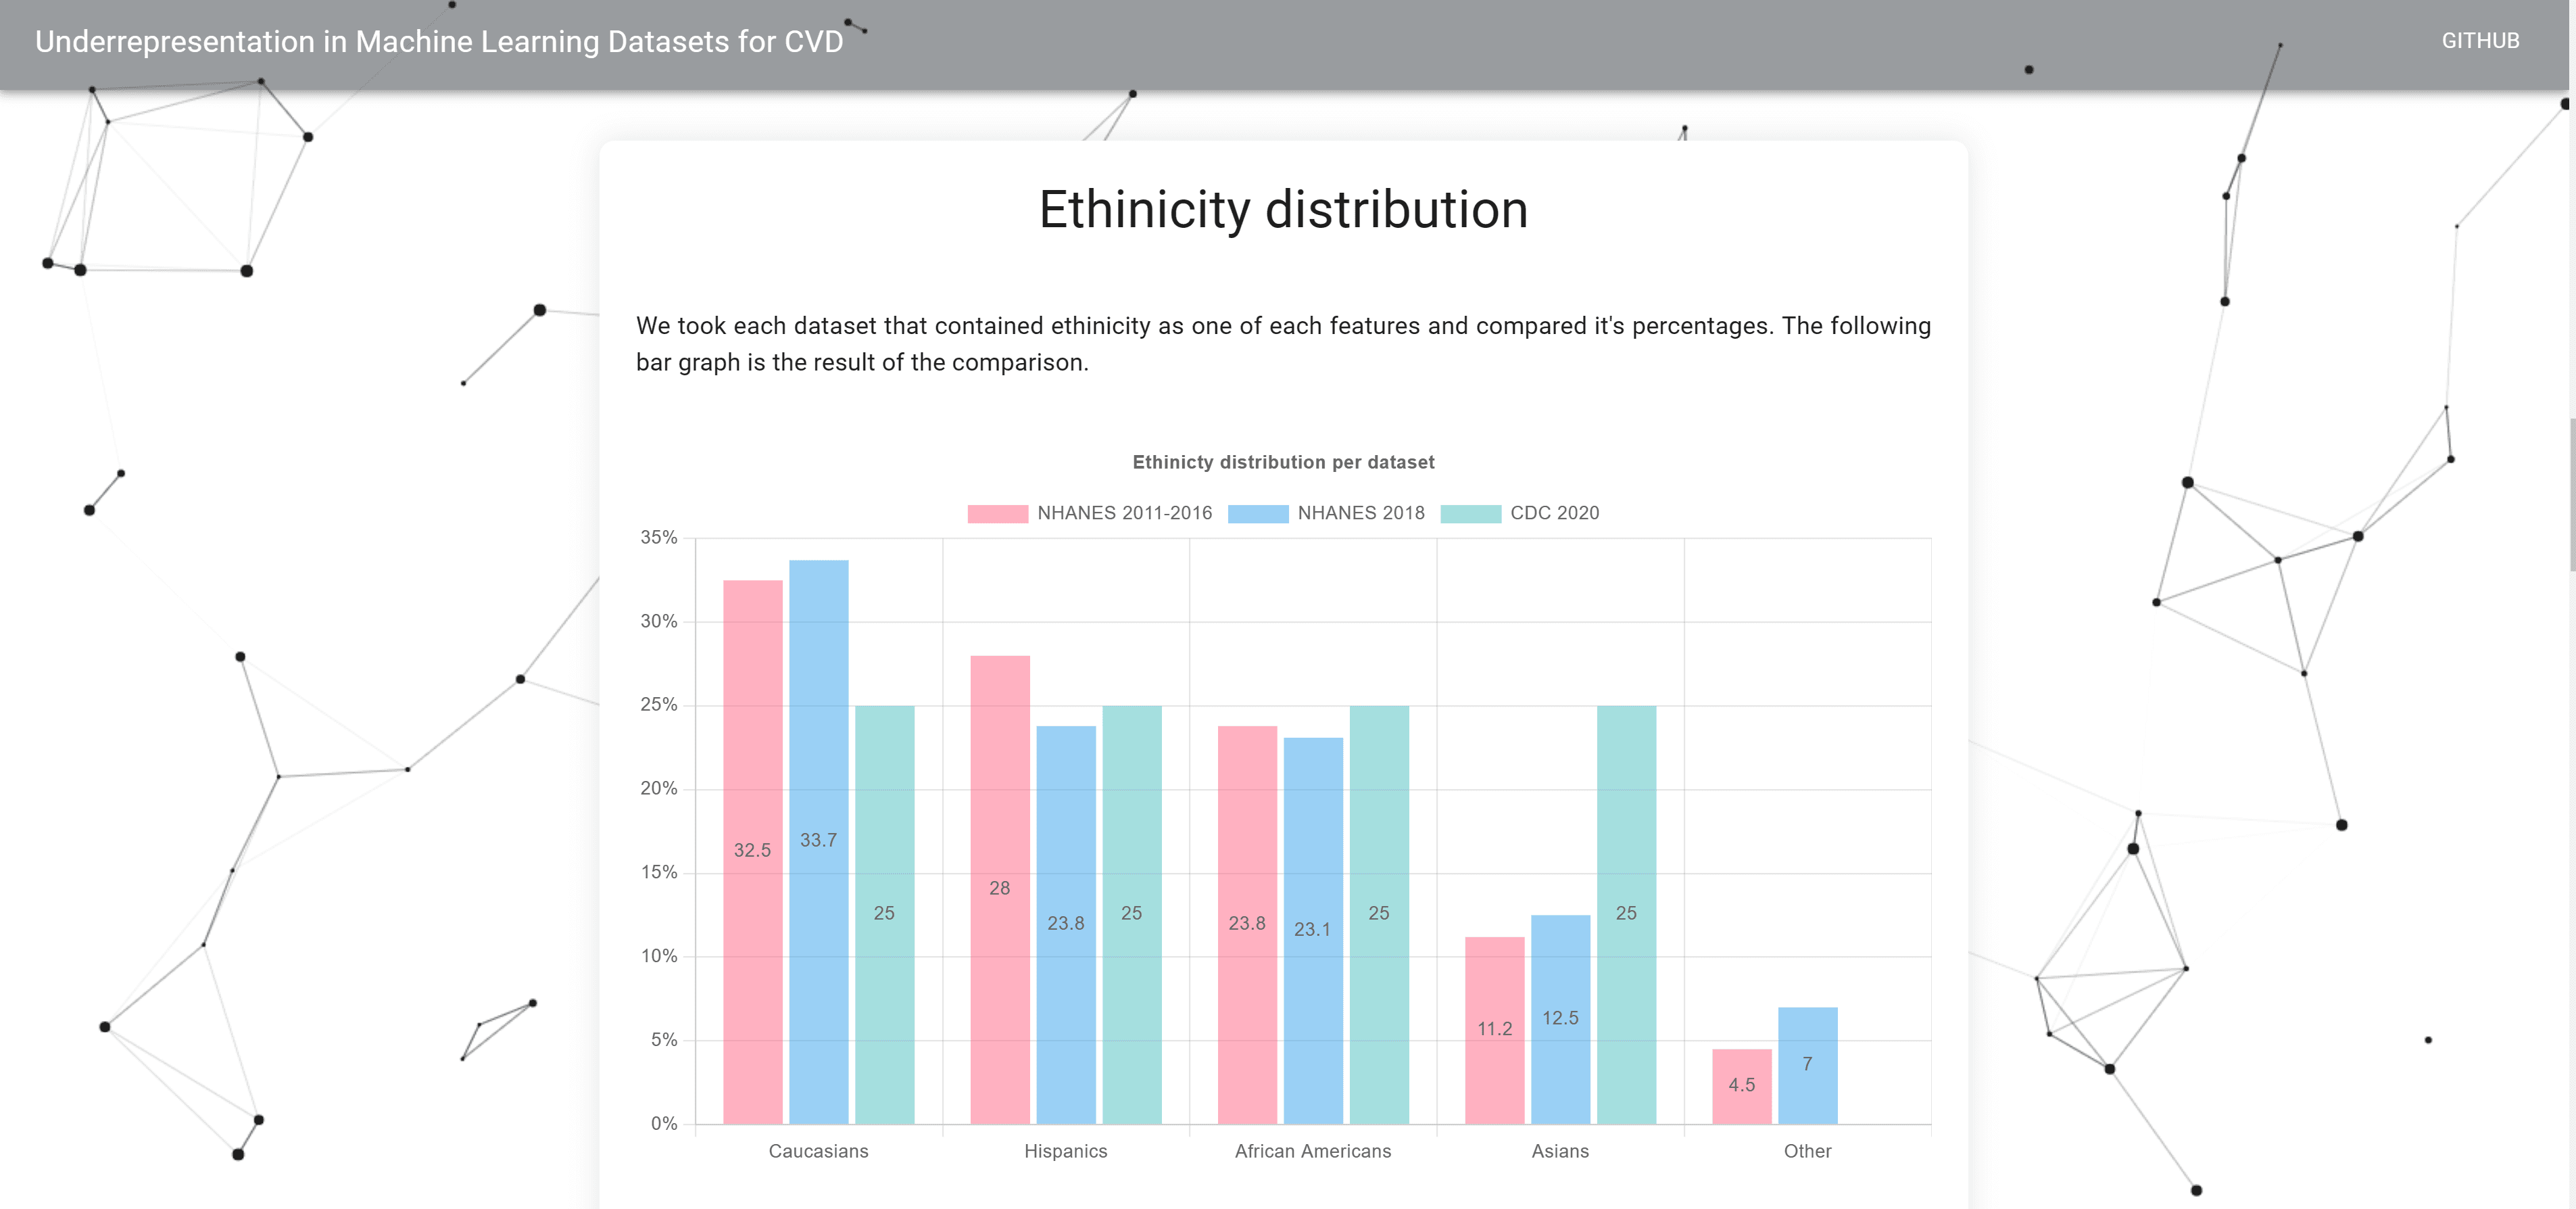Toggle CDC 2020 legend teal swatch
The height and width of the screenshot is (1209, 2576).
point(1470,513)
